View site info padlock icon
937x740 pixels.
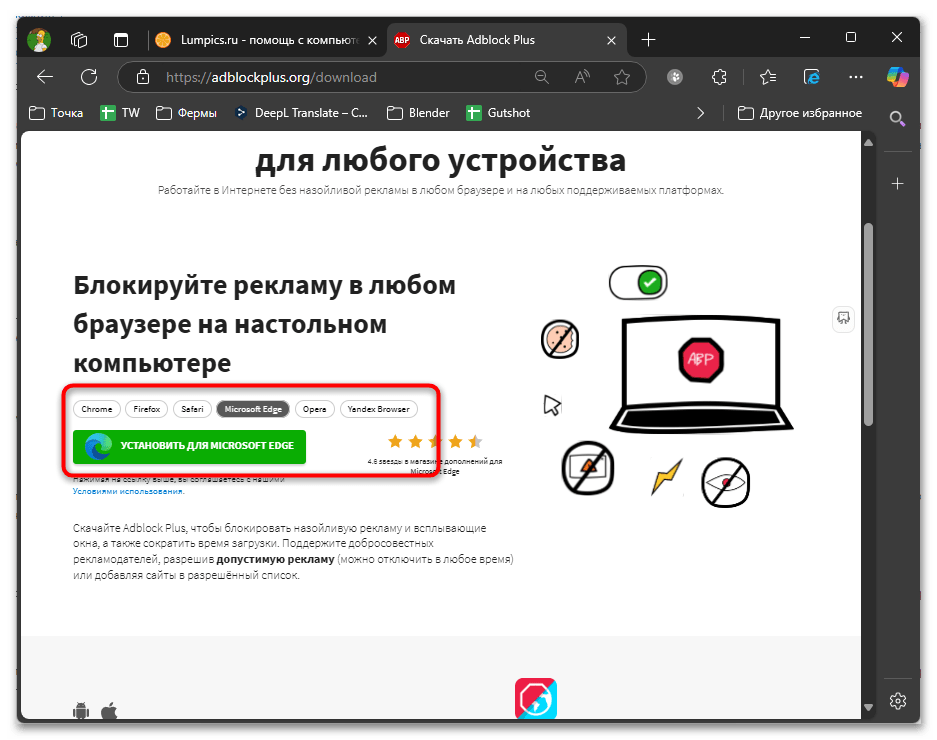[143, 77]
